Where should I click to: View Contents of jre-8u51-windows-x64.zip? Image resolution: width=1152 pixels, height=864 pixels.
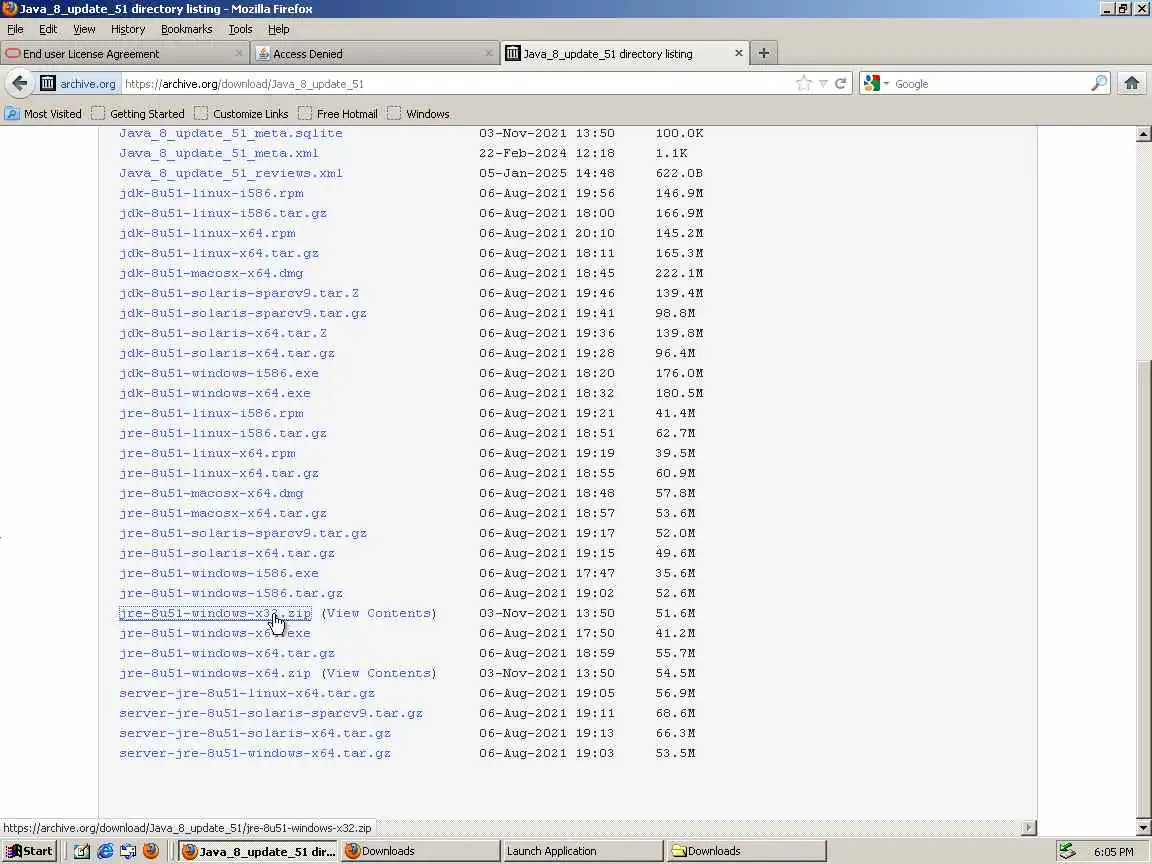[378, 674]
